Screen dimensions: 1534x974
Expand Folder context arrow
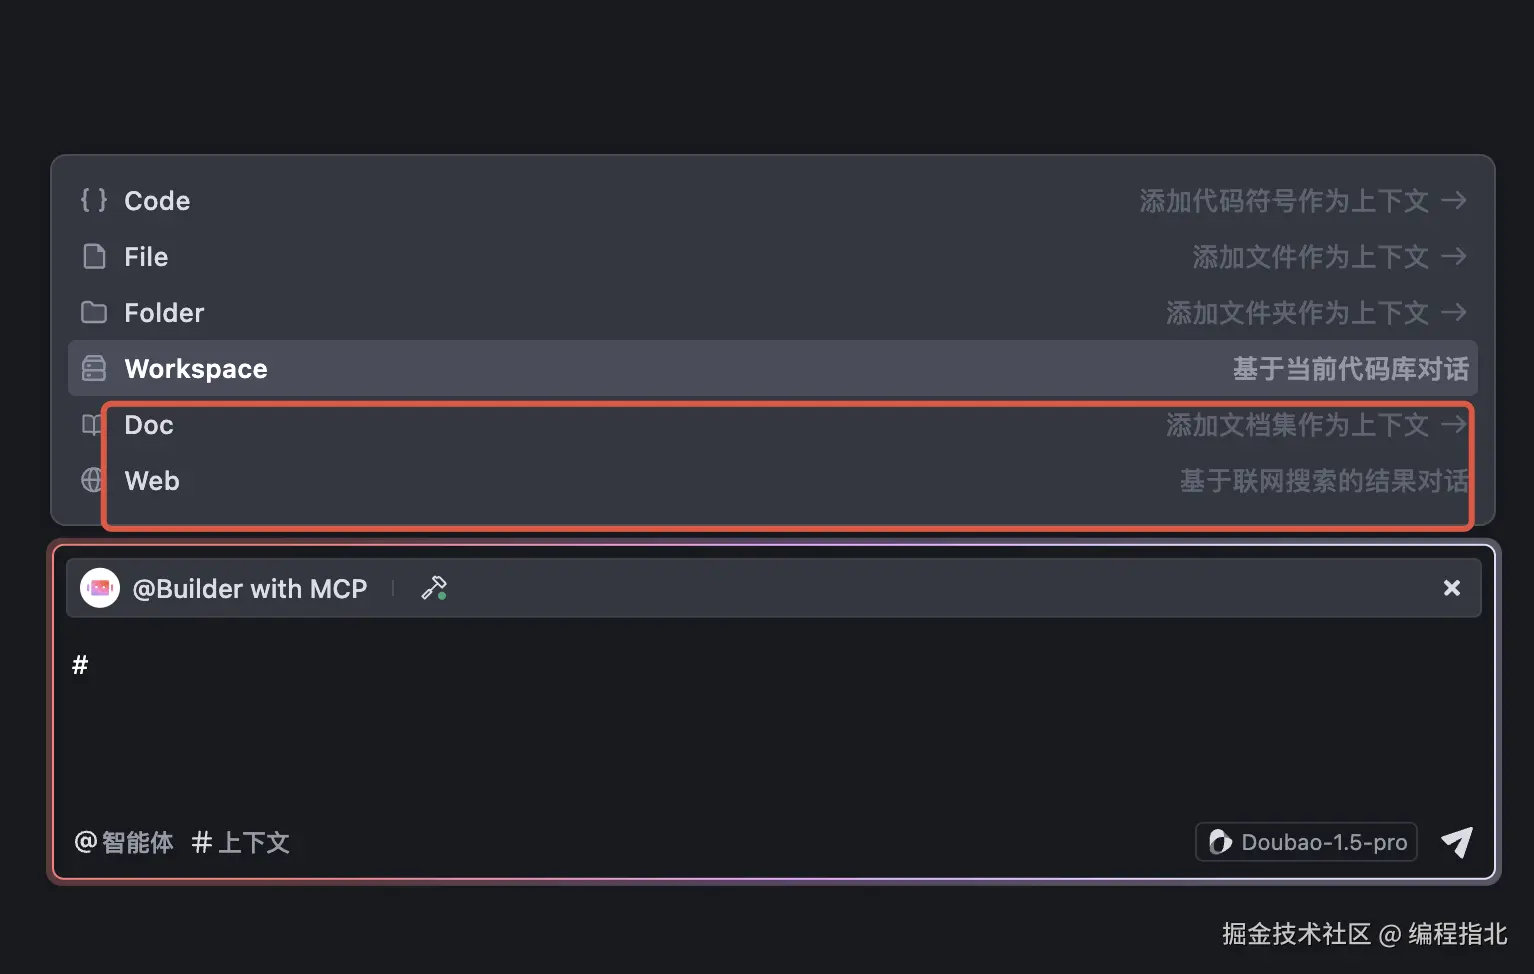point(1454,313)
